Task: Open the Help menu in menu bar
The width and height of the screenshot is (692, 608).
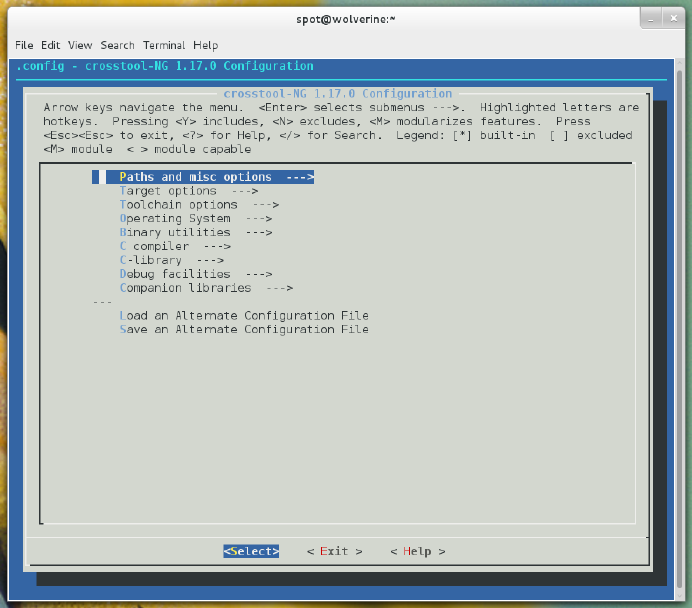Action: tap(206, 45)
